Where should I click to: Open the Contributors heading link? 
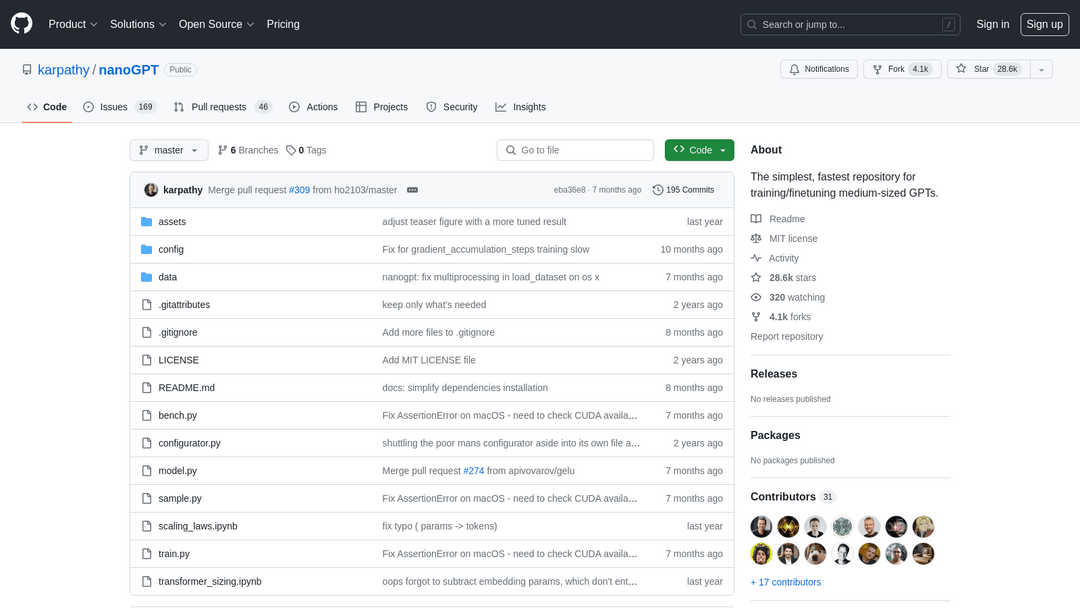pos(793,496)
